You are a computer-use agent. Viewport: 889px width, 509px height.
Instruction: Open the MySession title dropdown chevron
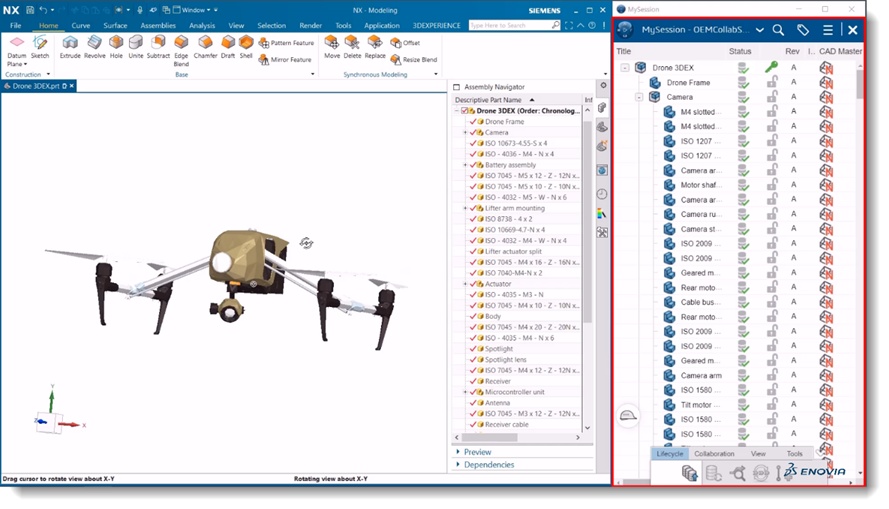pyautogui.click(x=760, y=30)
